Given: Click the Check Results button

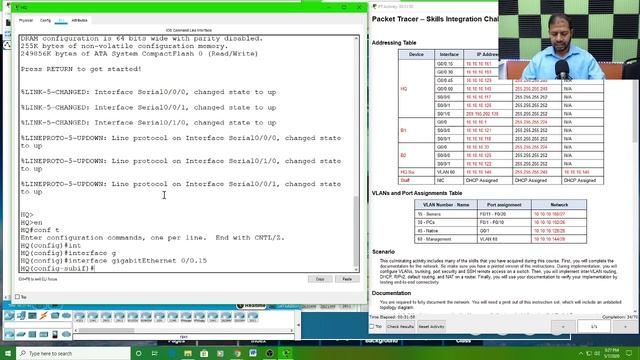Looking at the screenshot, I should pos(400,327).
